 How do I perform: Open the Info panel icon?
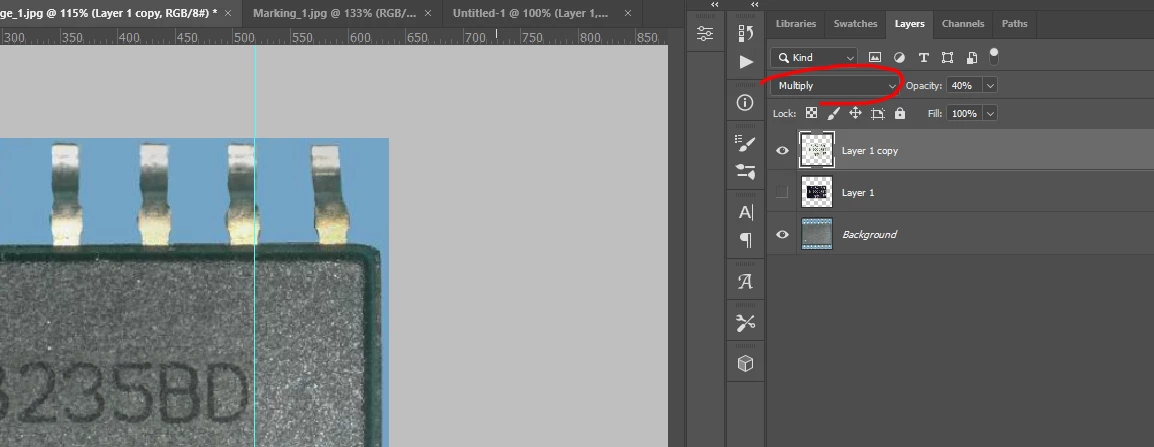(745, 102)
